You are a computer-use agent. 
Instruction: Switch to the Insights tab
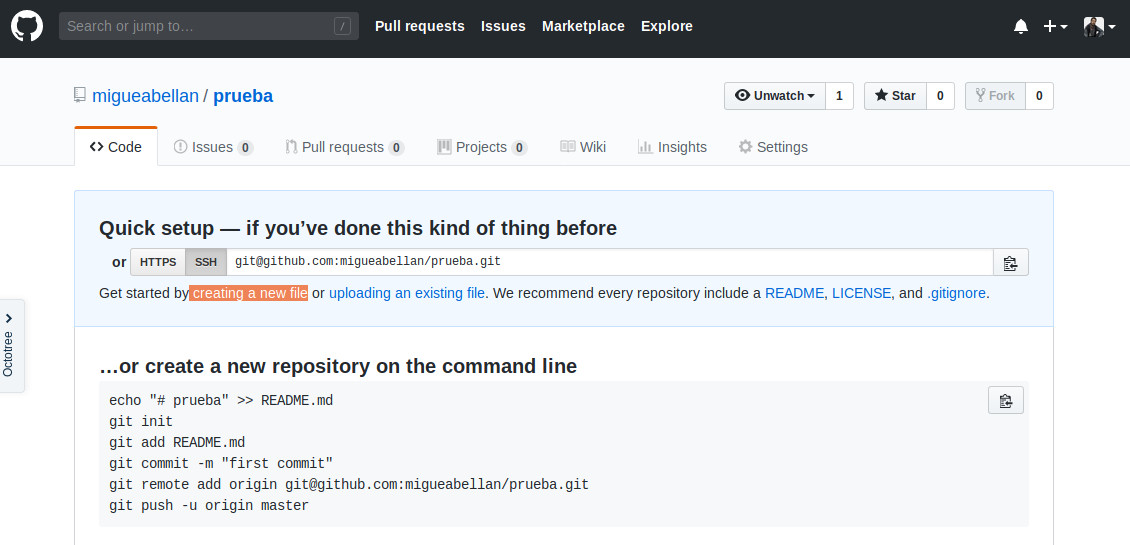pos(672,147)
